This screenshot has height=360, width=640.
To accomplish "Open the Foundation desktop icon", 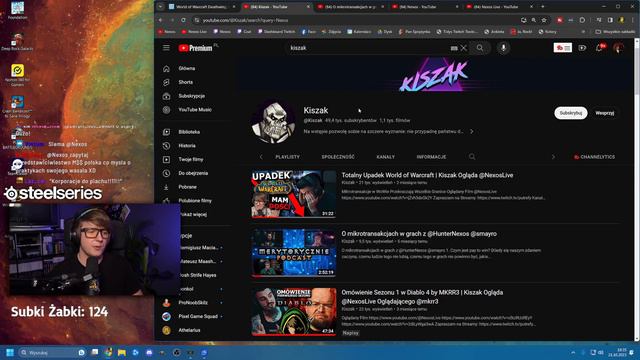I will pos(18,11).
